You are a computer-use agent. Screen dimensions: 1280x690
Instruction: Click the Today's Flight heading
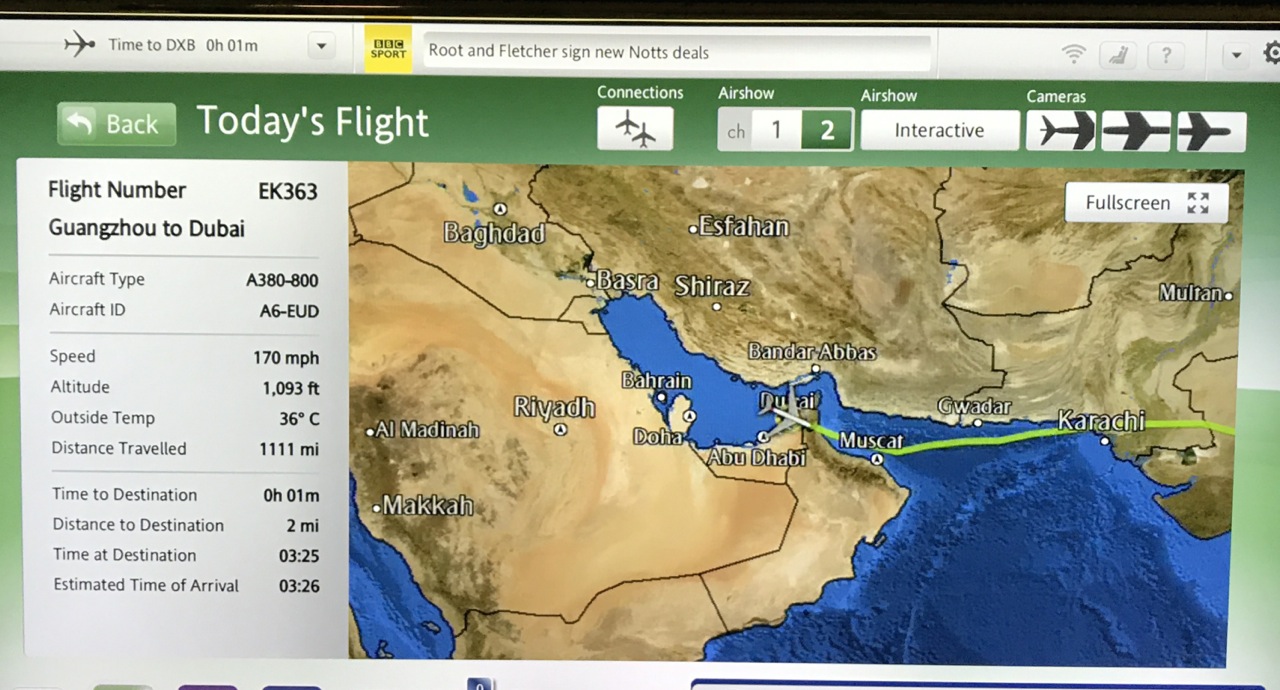[312, 122]
